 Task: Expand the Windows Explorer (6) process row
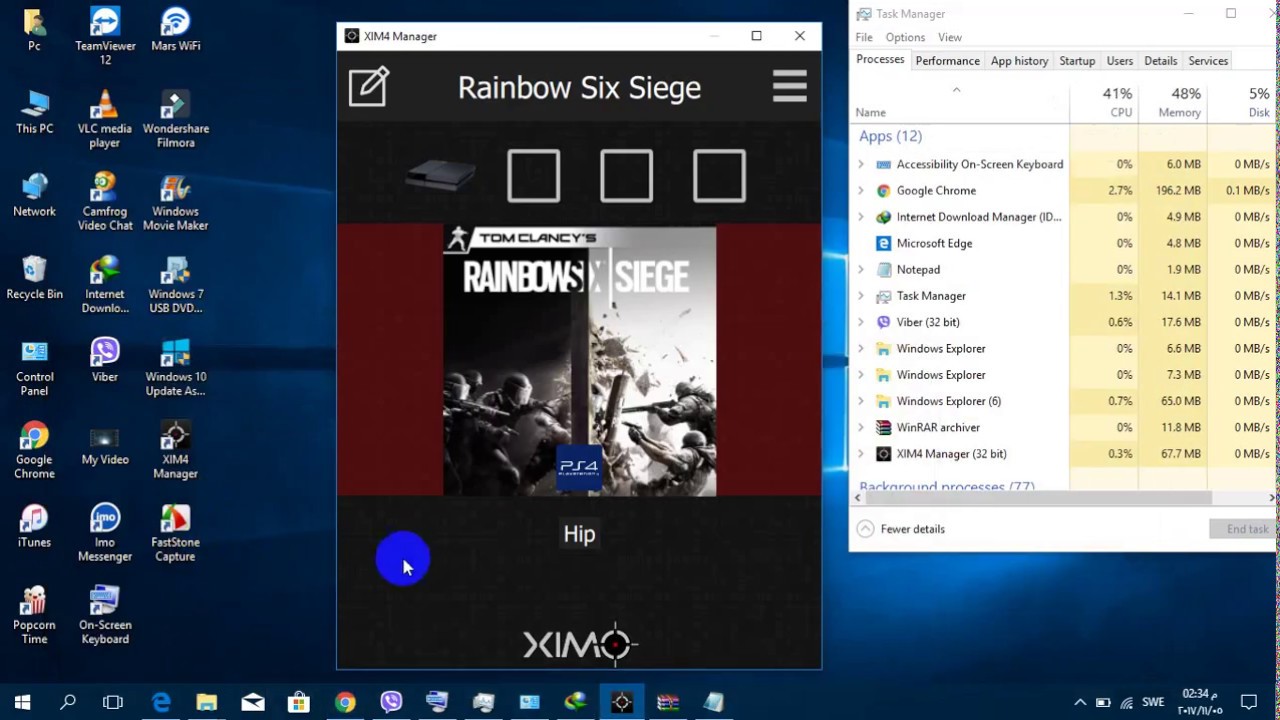861,401
